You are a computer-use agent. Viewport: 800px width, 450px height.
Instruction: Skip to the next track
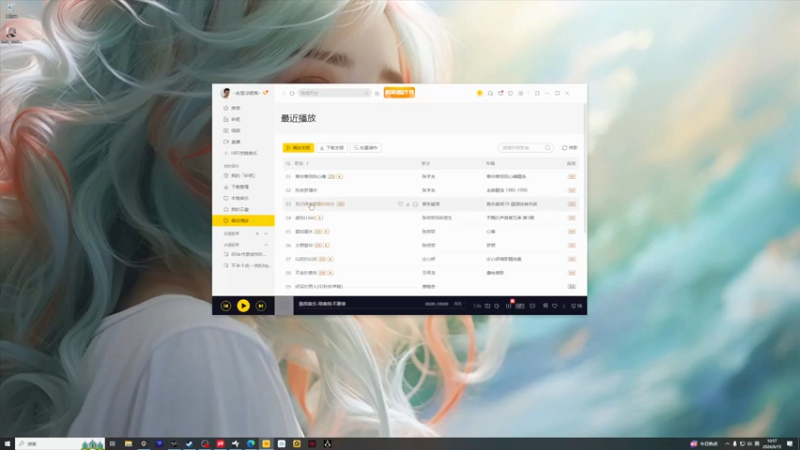coord(261,306)
